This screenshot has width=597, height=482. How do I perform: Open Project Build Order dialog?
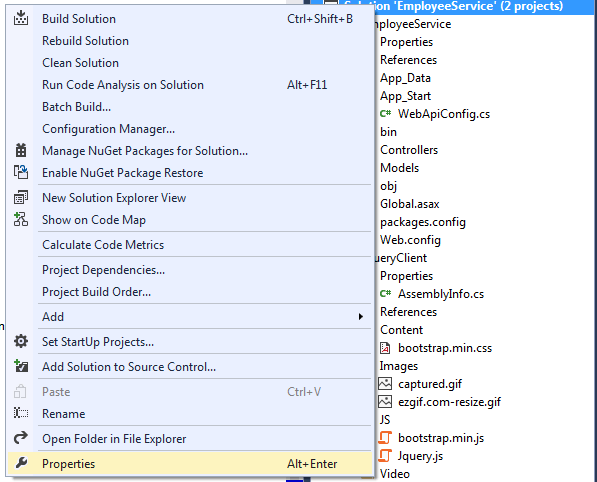189,292
